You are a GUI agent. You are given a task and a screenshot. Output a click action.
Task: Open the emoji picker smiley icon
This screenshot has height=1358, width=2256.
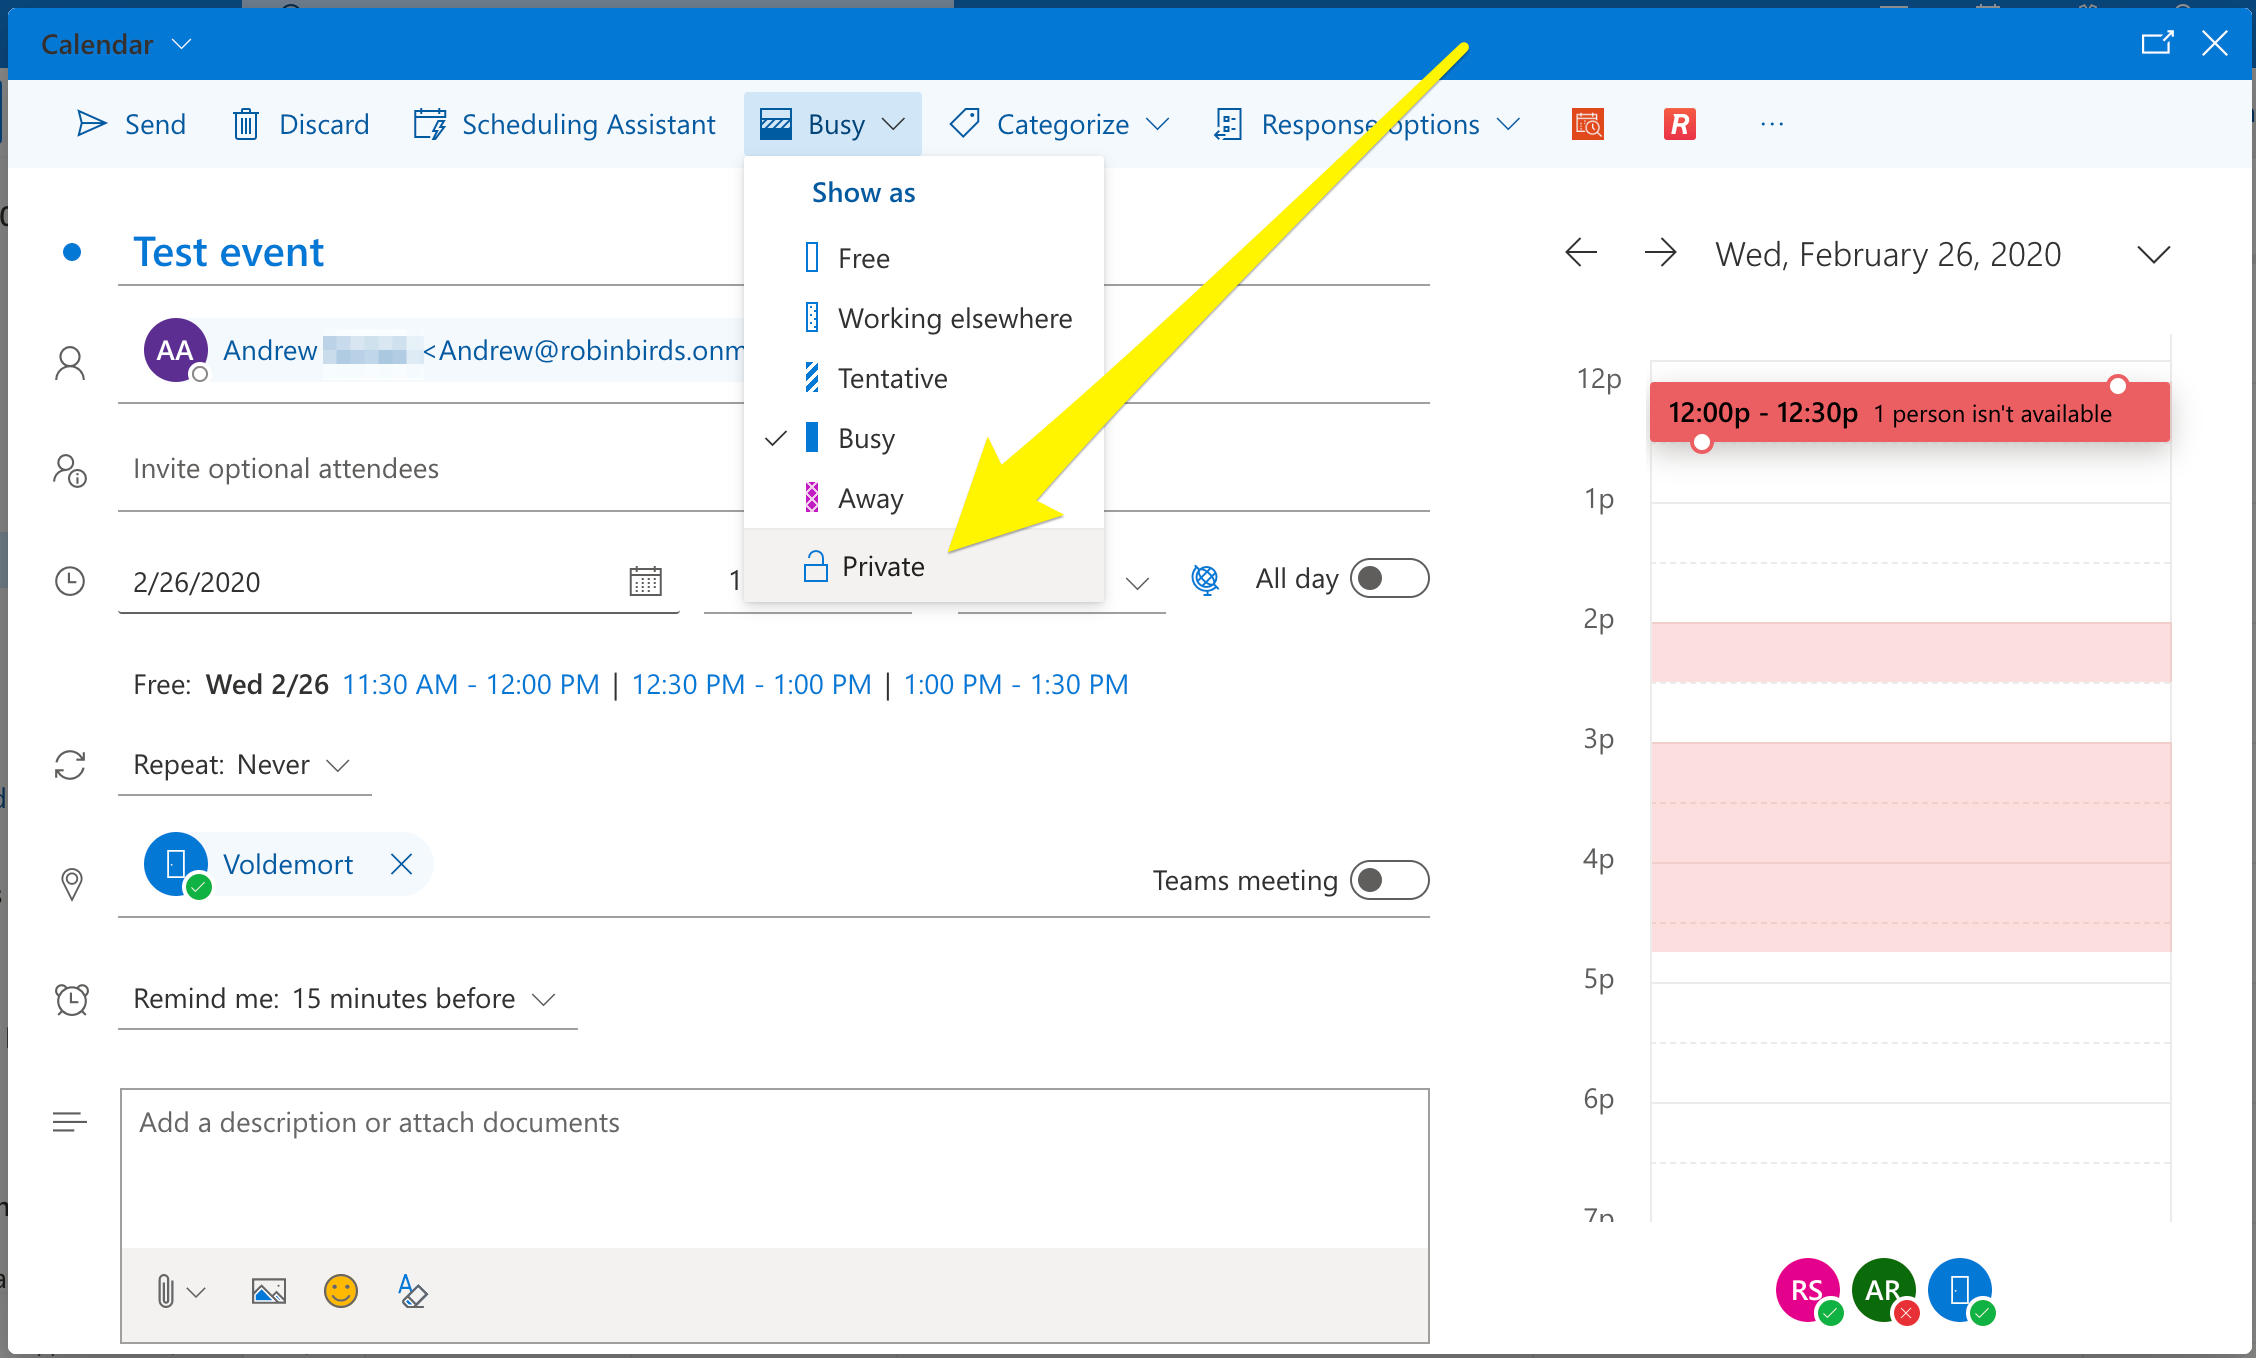(340, 1291)
